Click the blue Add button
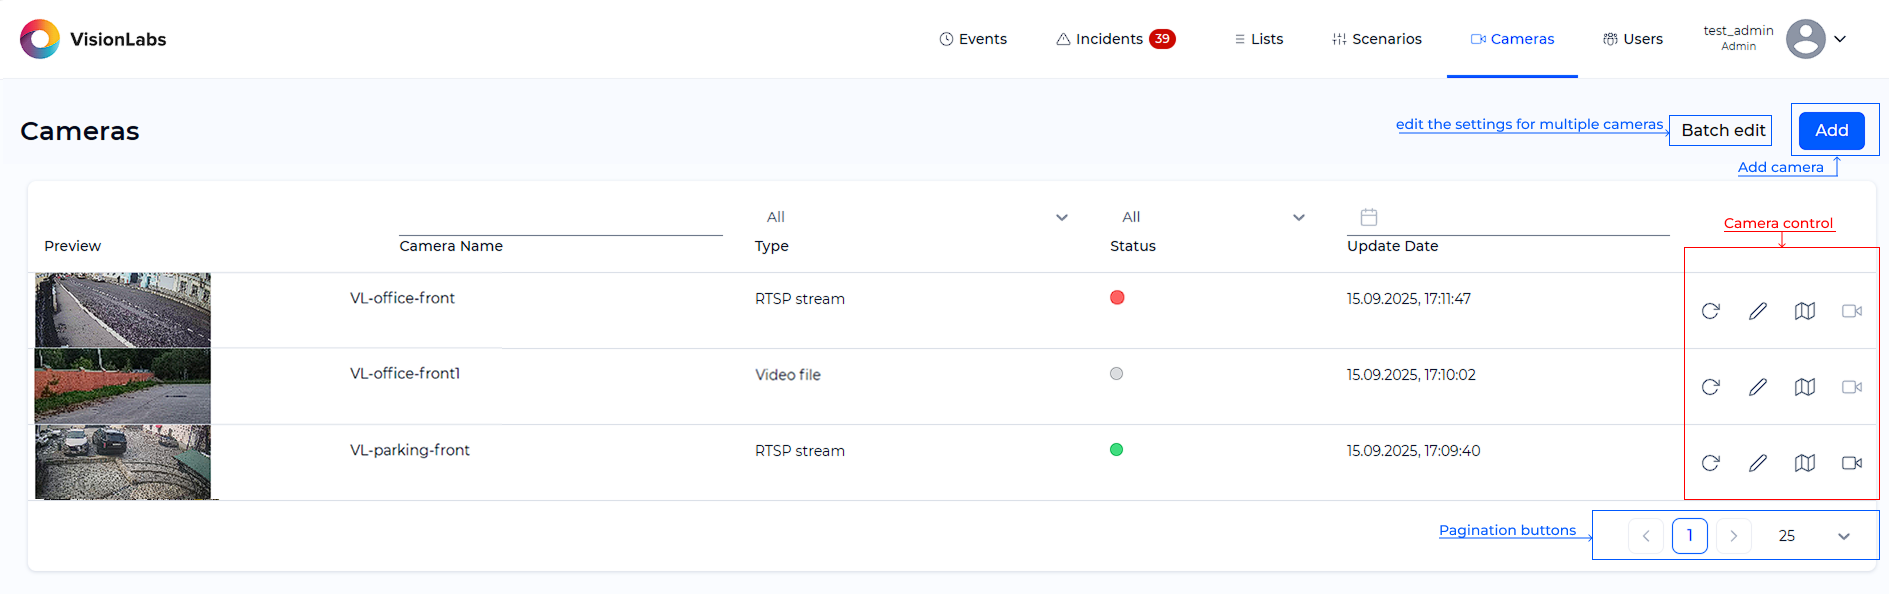The height and width of the screenshot is (594, 1889). [1831, 130]
